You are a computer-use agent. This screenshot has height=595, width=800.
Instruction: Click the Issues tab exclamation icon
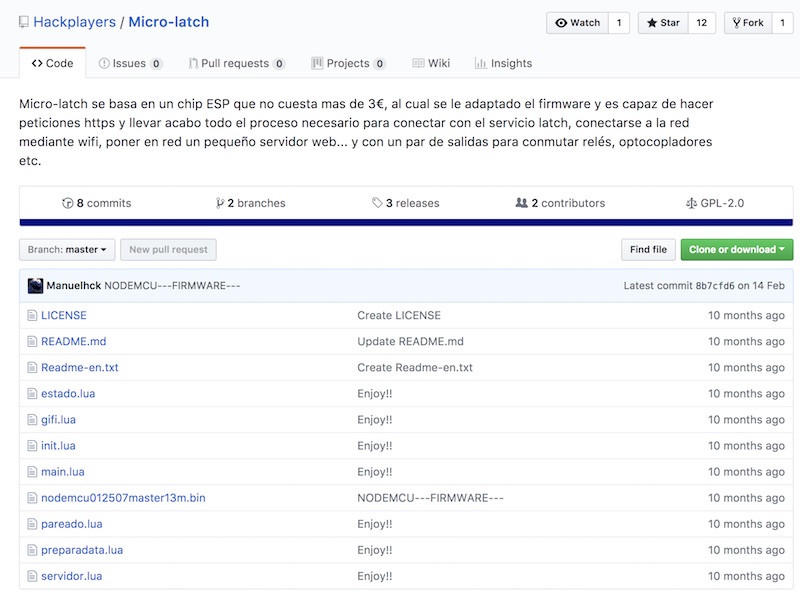(104, 63)
